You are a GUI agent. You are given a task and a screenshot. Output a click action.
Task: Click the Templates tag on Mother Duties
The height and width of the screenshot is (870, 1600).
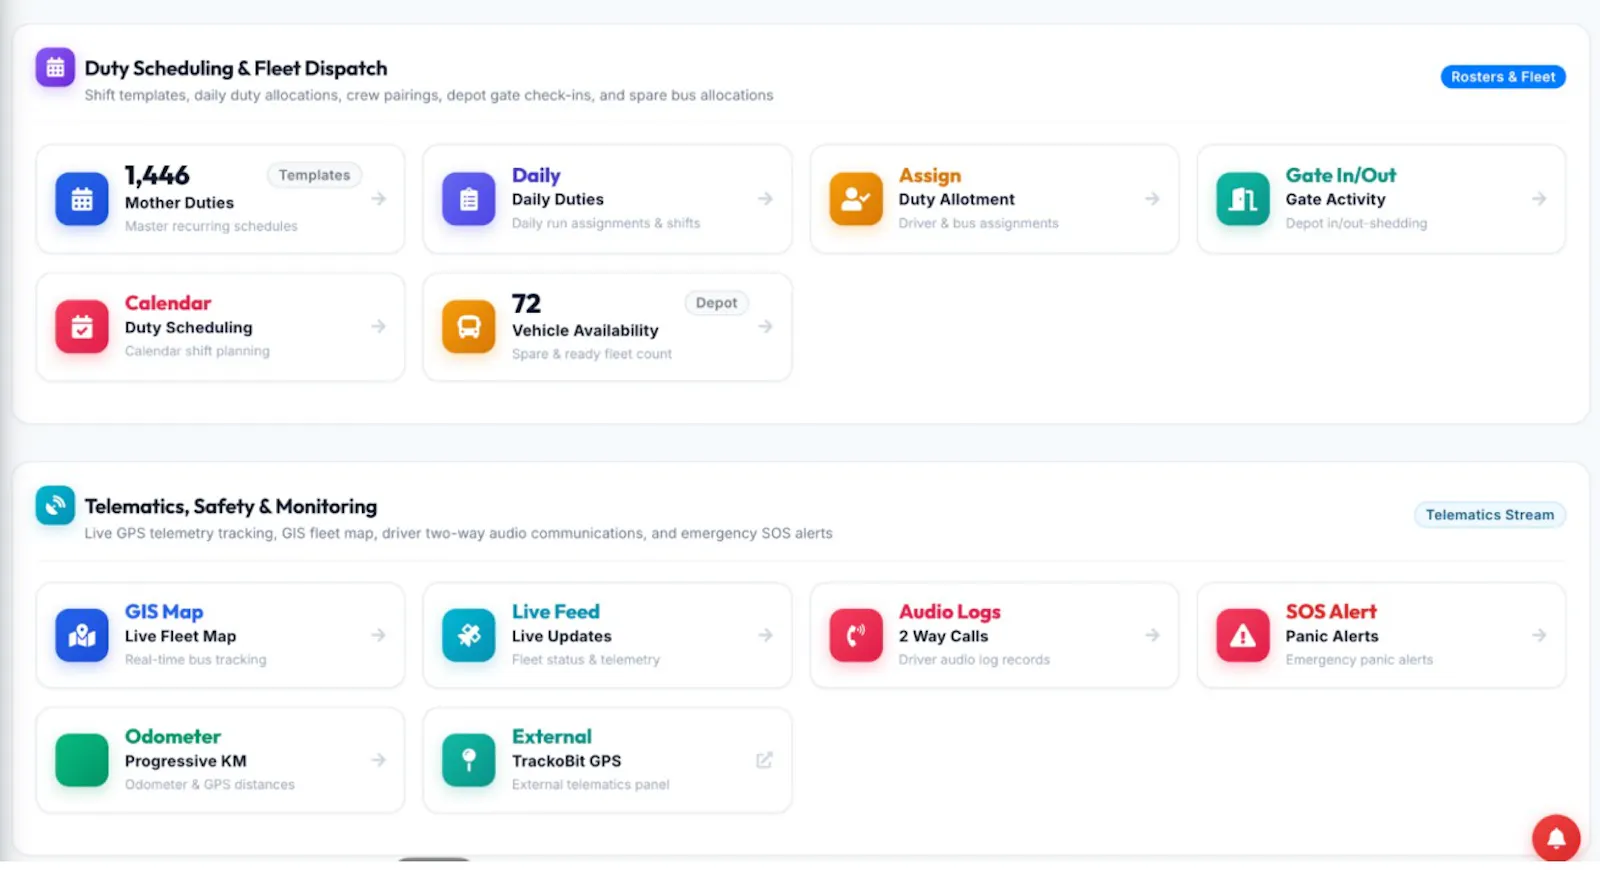314,175
